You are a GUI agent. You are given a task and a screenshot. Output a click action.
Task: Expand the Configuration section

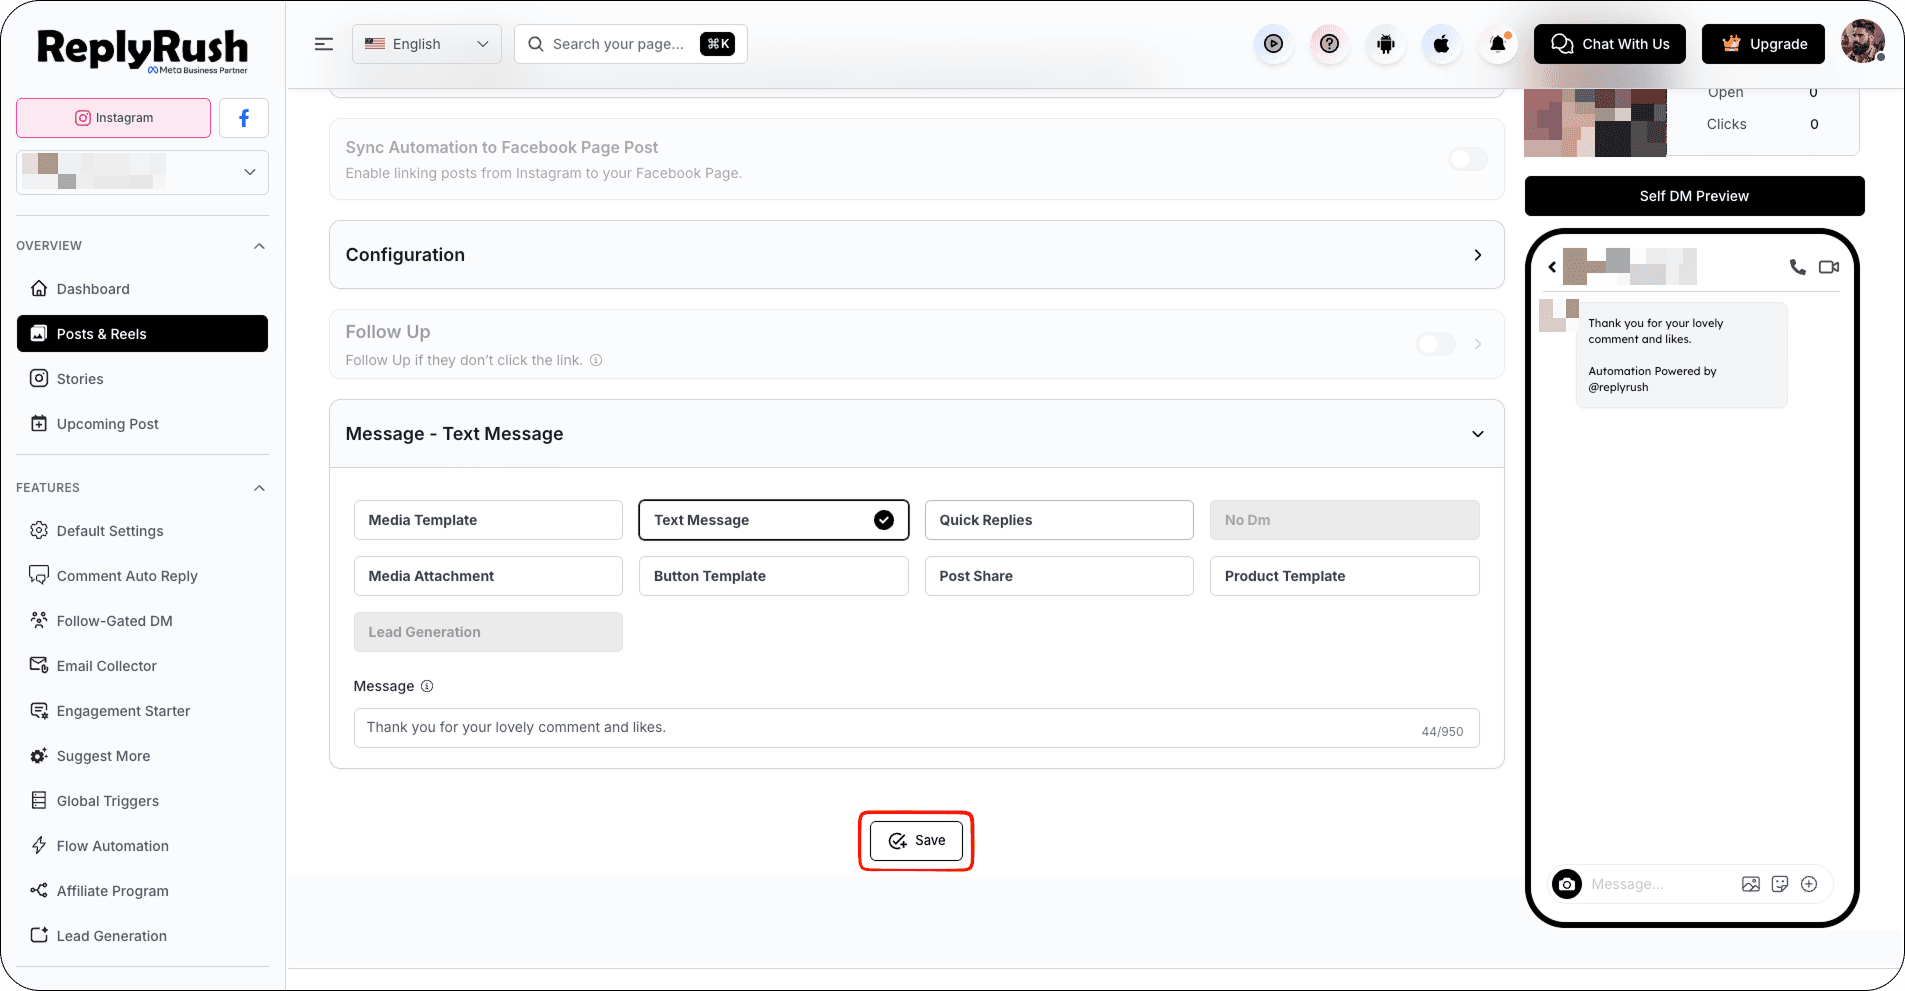[916, 255]
